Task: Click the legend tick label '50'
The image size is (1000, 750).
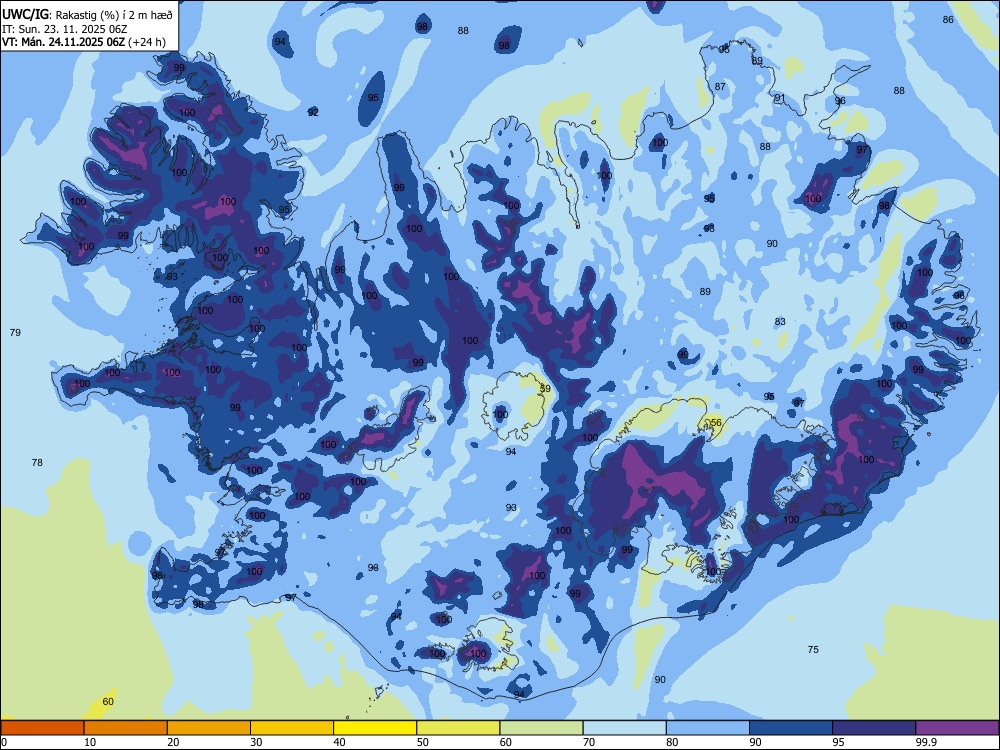Action: 423,742
